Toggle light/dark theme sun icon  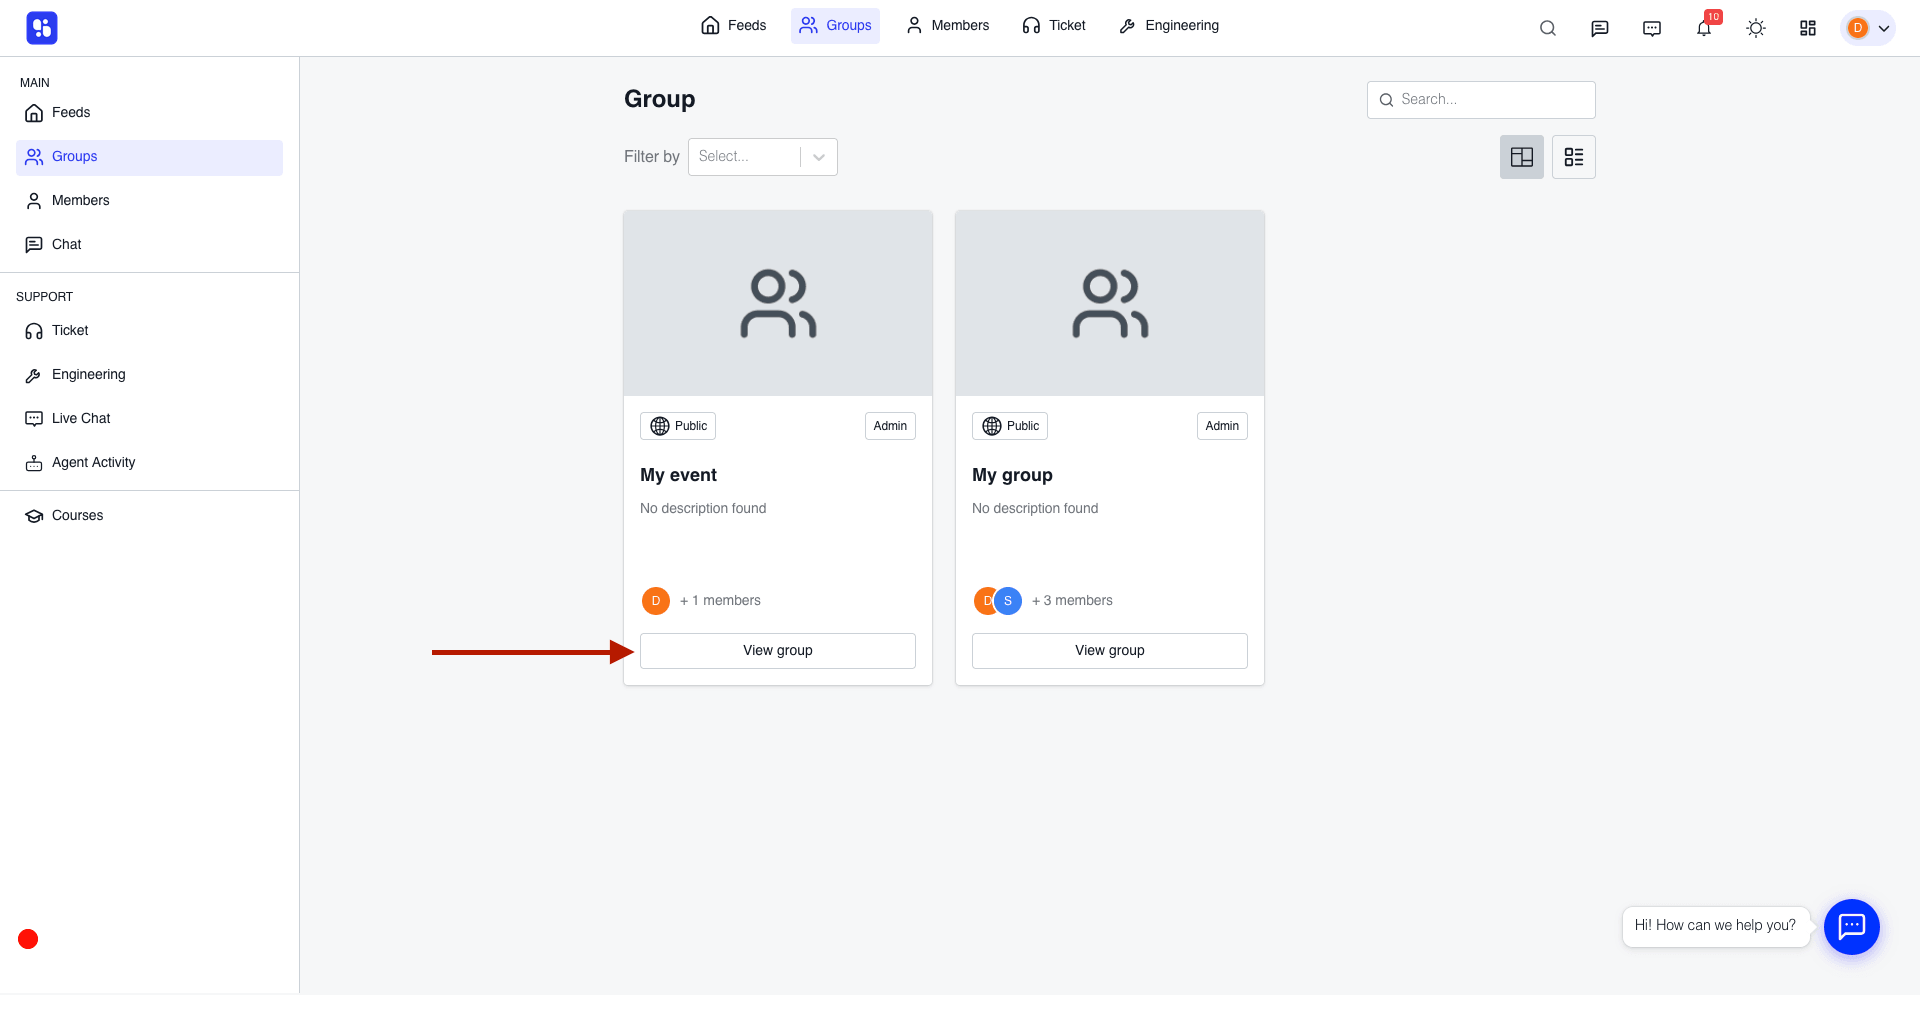click(1756, 28)
